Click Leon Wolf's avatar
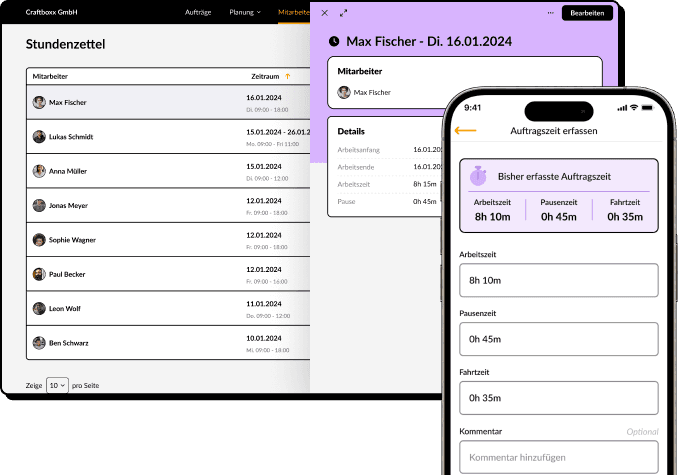Viewport: 680px width, 475px height. pos(39,308)
